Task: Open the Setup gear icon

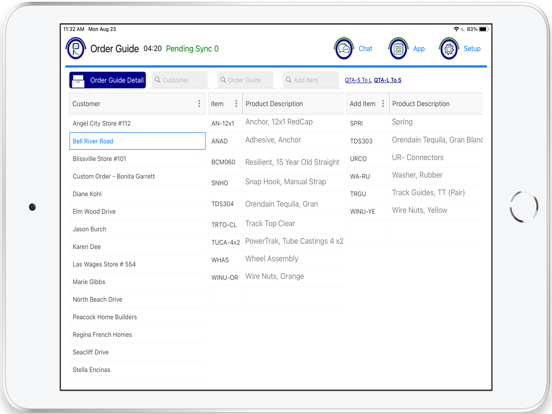Action: click(x=449, y=49)
